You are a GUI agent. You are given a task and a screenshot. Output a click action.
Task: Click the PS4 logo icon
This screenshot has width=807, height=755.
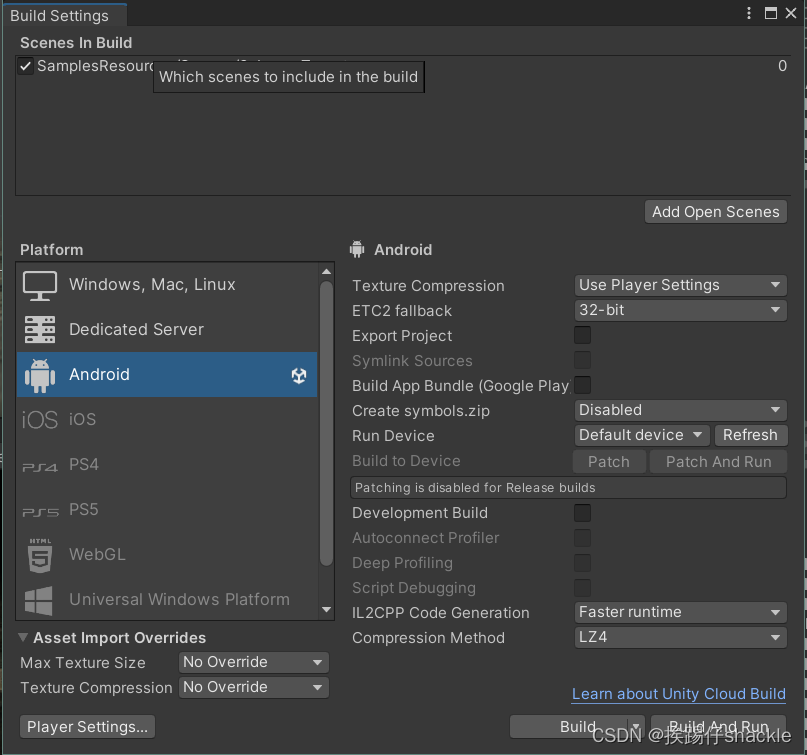pos(40,467)
